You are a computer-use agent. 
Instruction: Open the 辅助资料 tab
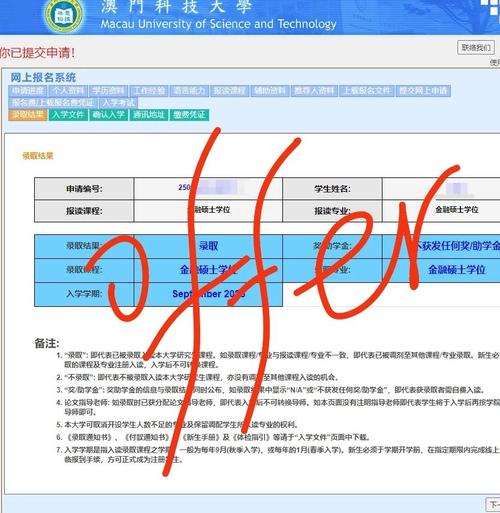click(270, 91)
